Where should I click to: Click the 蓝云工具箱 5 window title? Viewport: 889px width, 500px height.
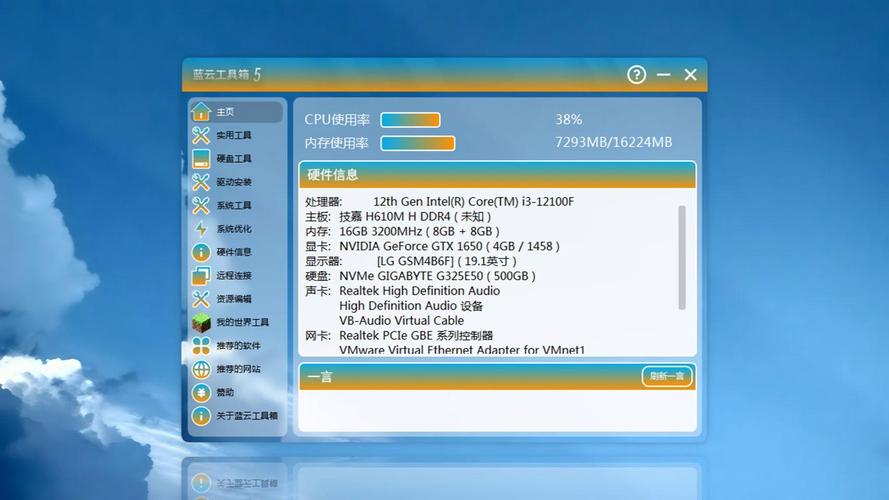[x=227, y=74]
